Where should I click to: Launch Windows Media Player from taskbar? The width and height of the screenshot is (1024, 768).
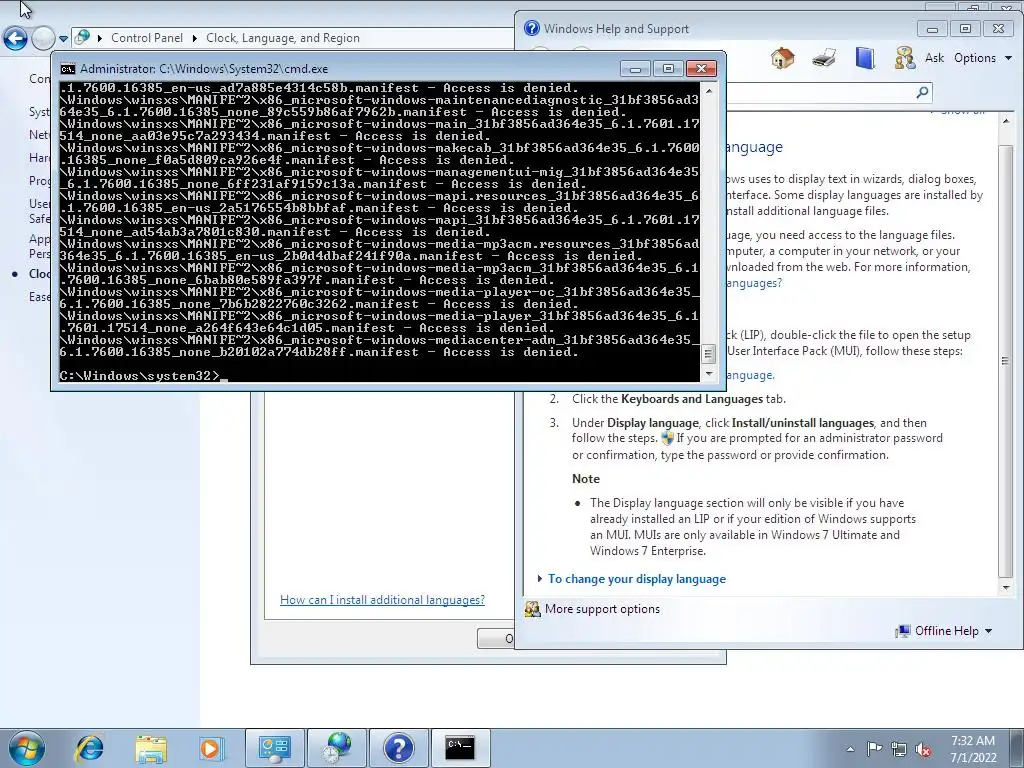[211, 748]
